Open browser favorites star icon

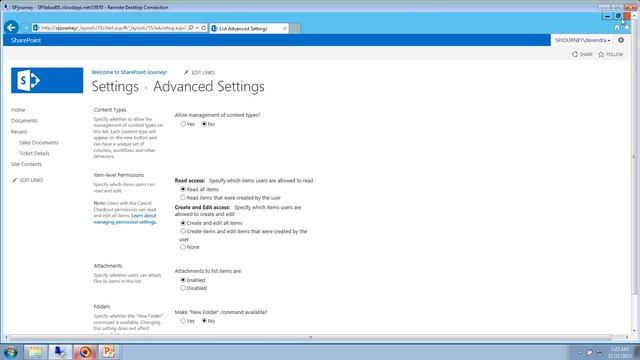click(627, 28)
